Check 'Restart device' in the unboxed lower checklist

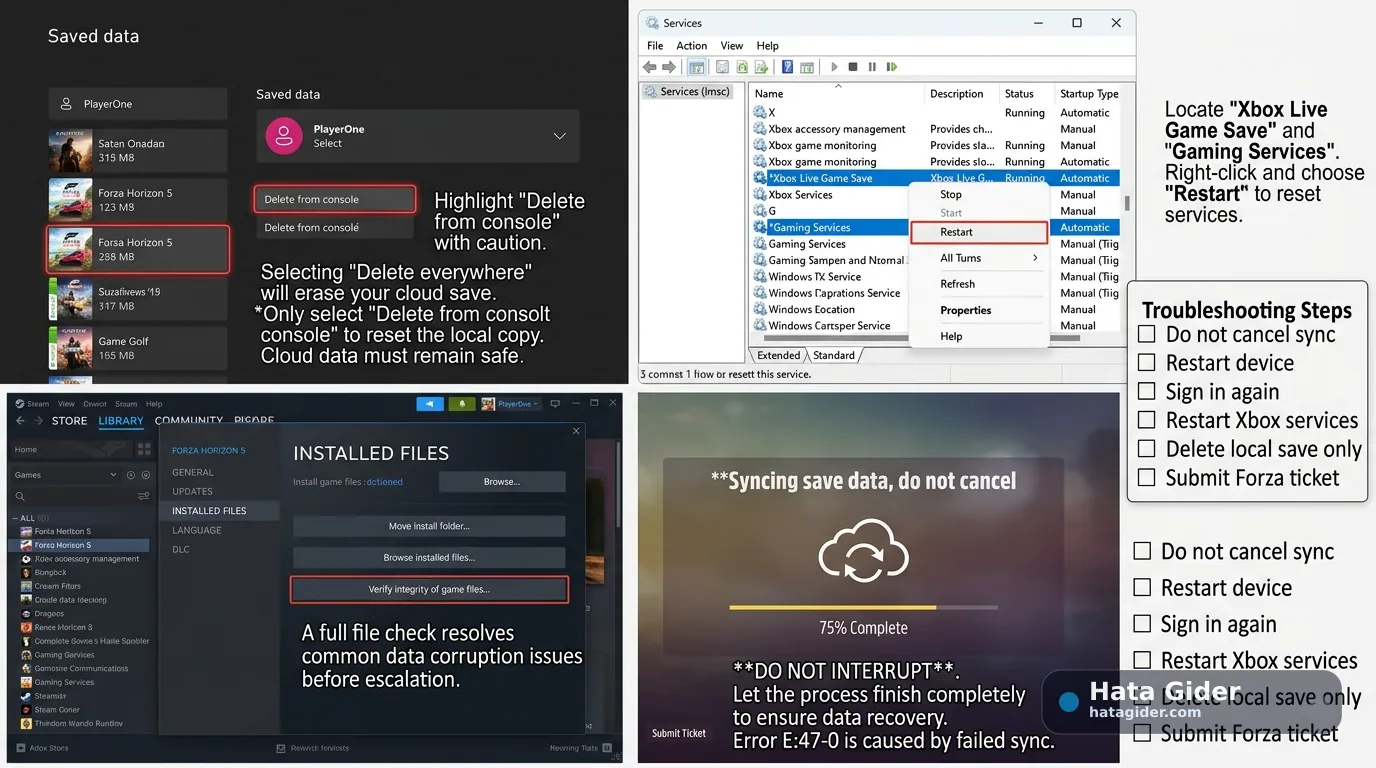coord(1142,587)
